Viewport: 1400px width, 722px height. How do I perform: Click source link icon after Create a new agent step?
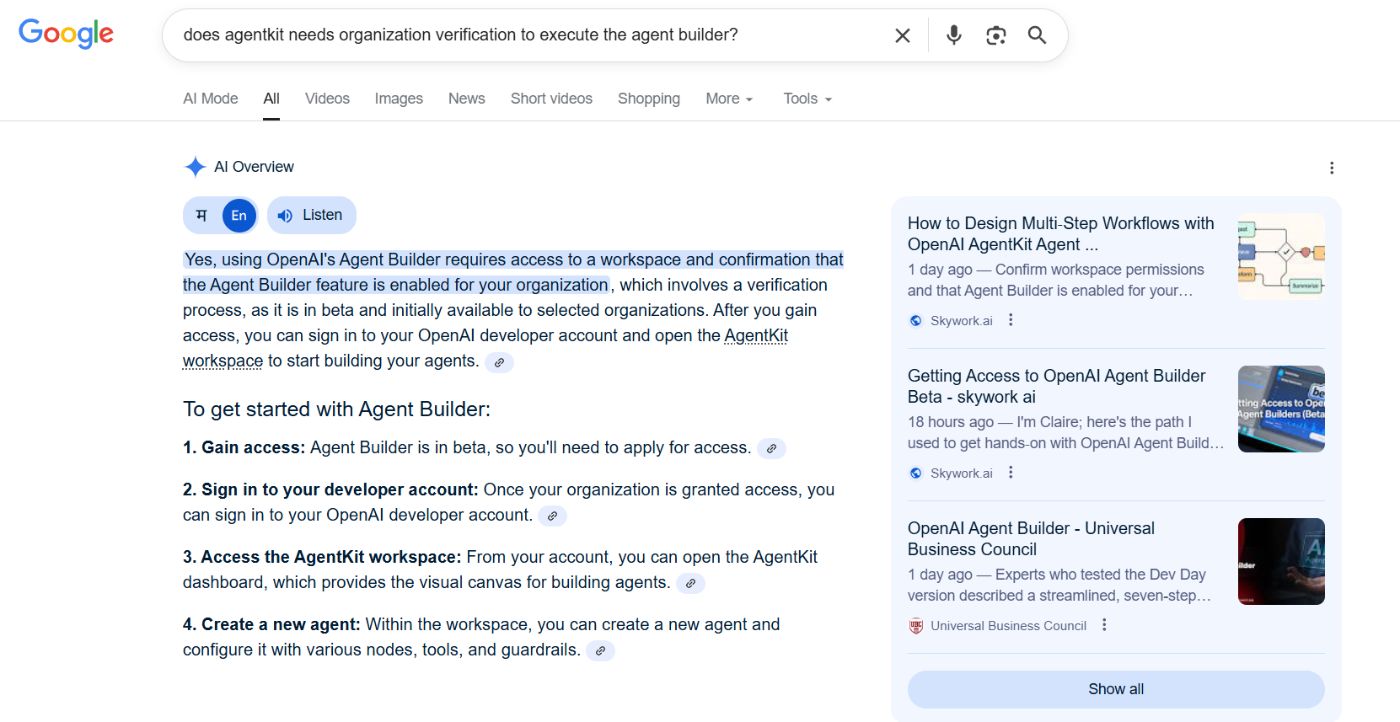600,651
